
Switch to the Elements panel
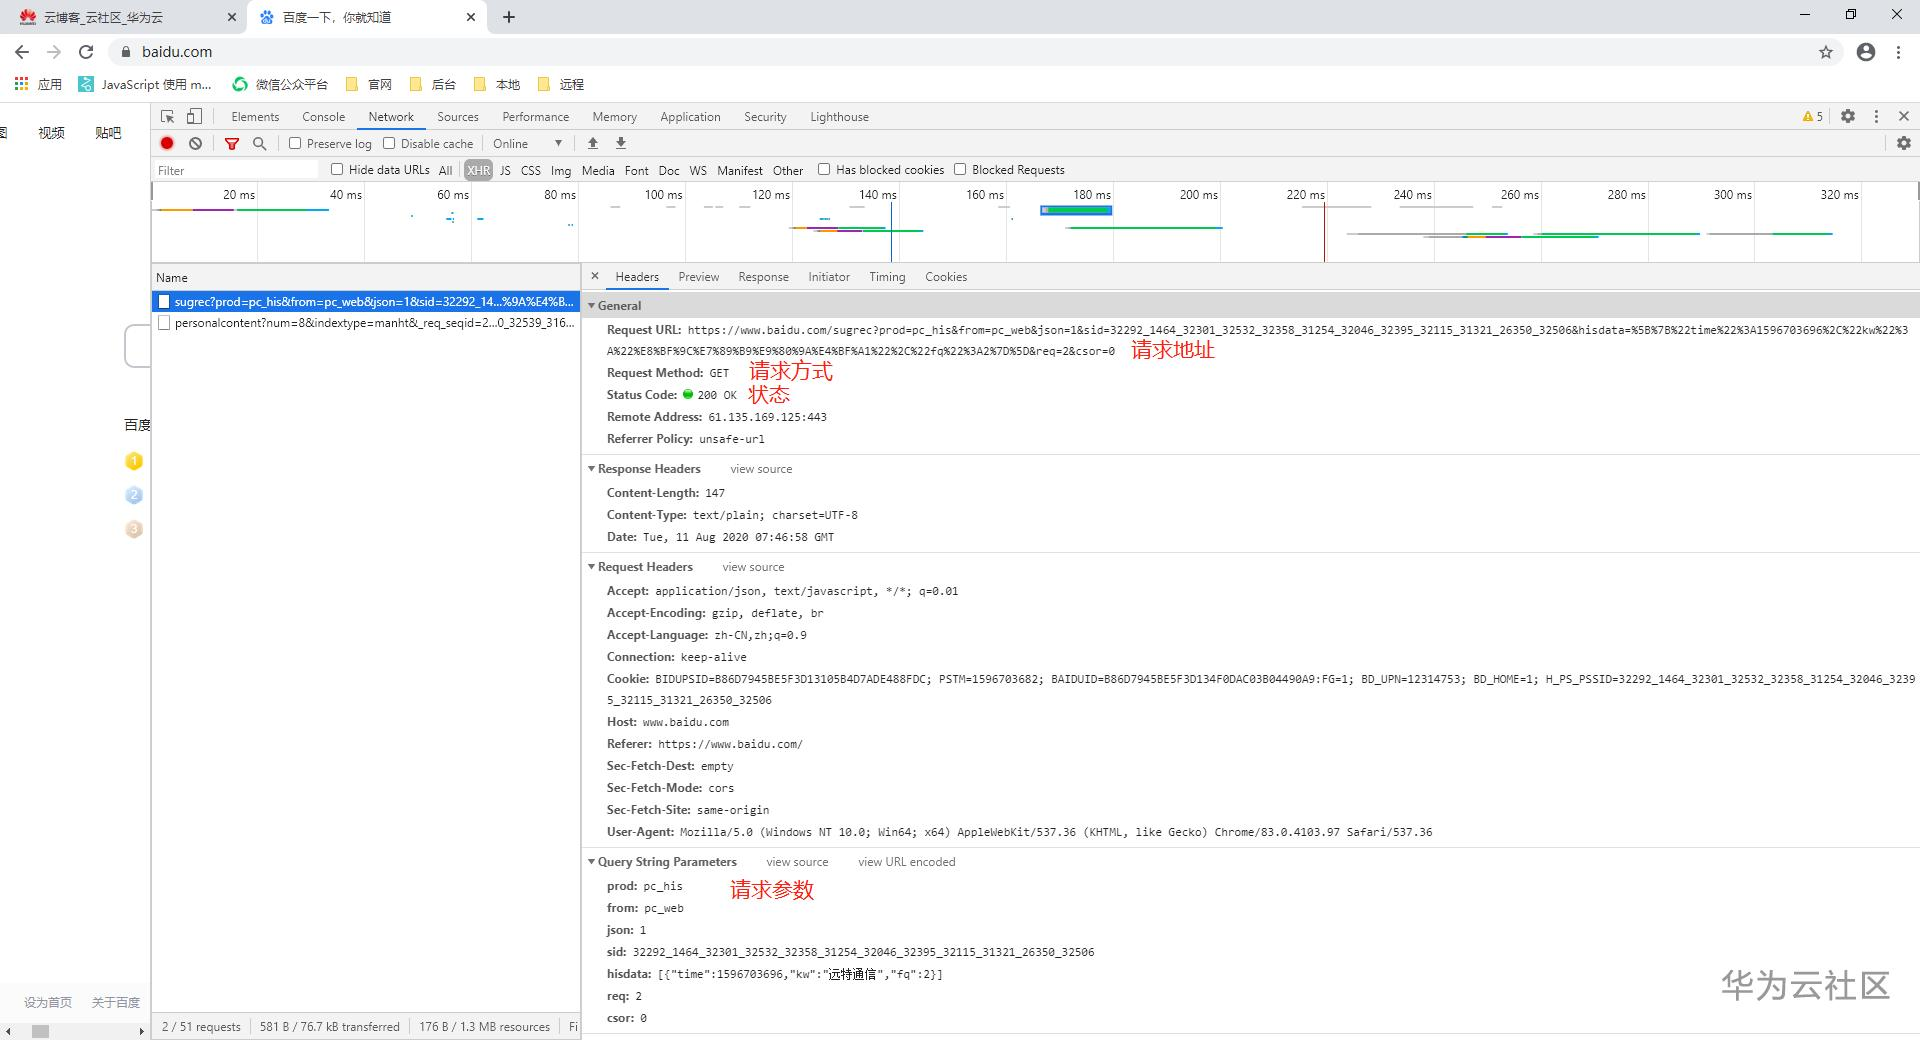[x=255, y=116]
